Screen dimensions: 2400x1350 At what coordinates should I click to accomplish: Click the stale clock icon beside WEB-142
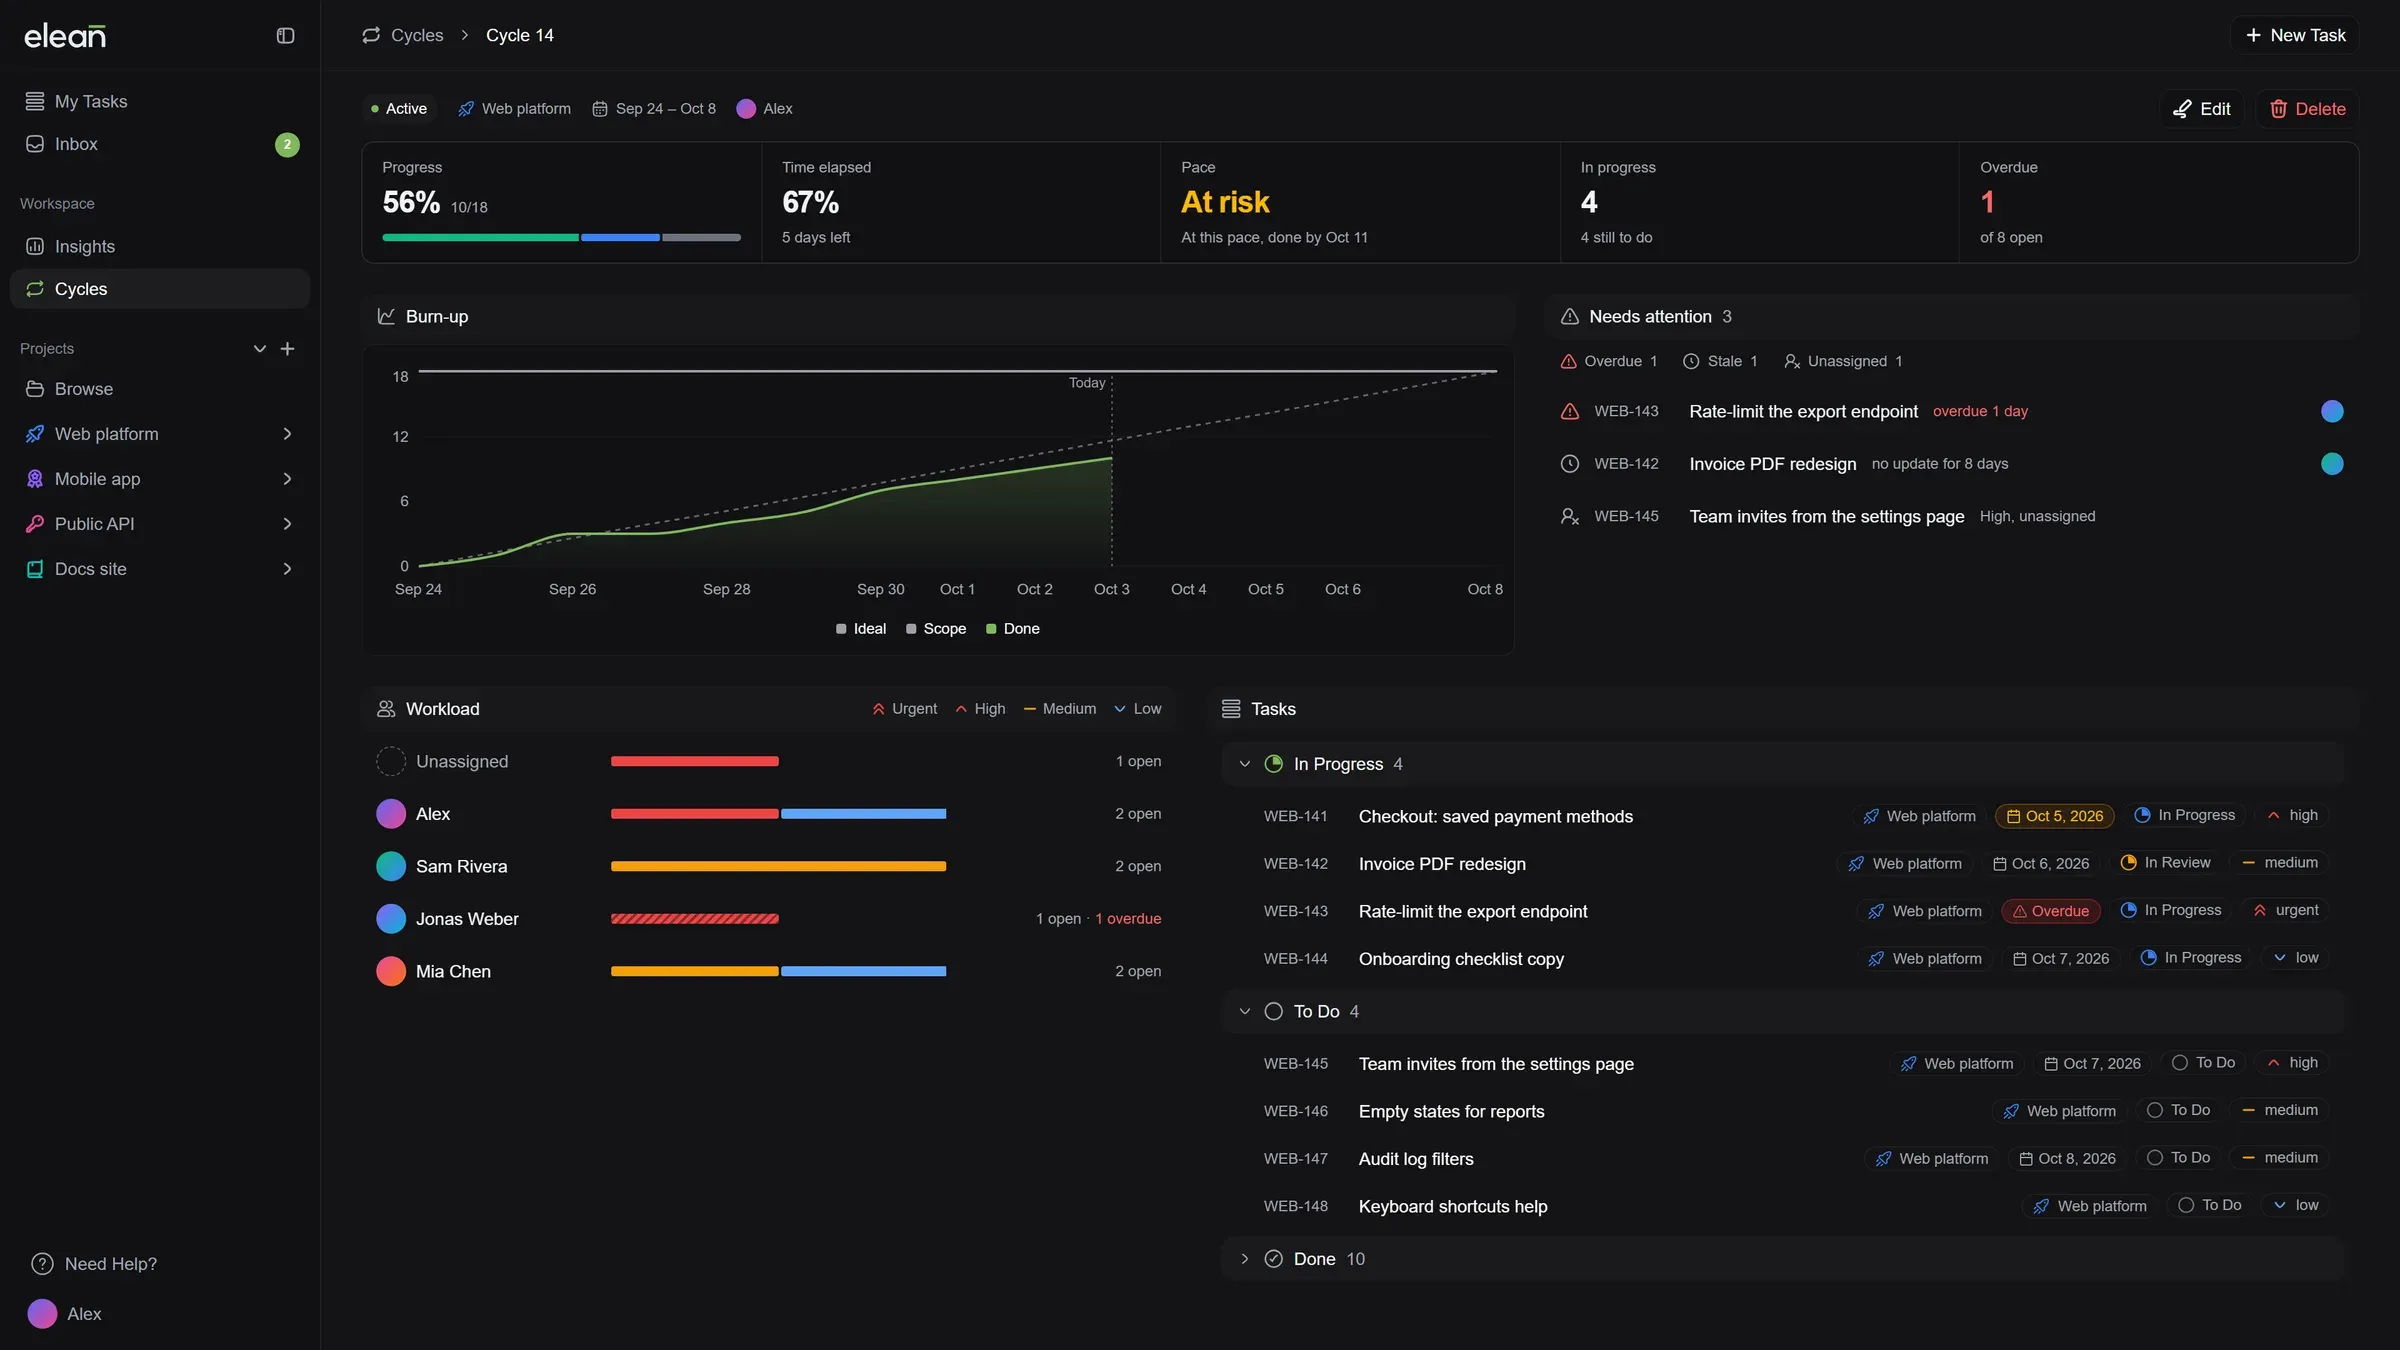pyautogui.click(x=1570, y=464)
